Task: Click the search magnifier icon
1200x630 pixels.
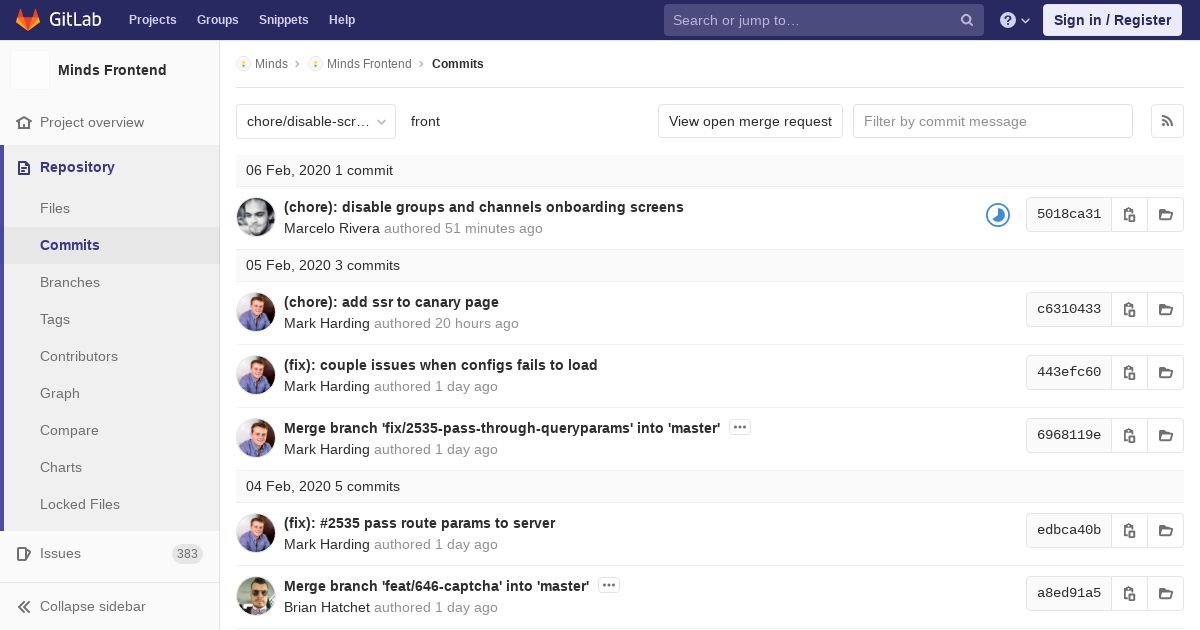Action: (x=966, y=20)
